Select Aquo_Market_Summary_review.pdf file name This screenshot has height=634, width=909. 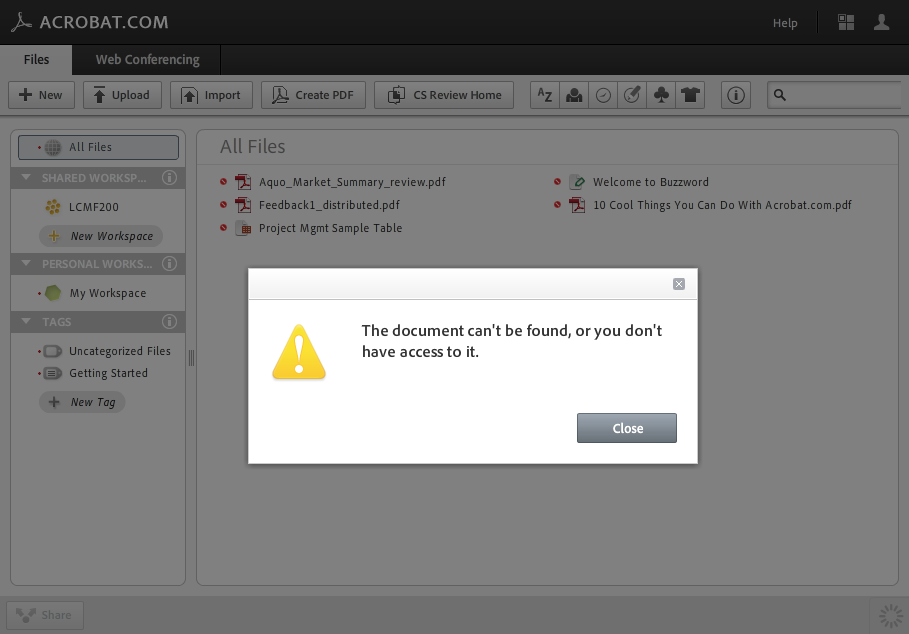click(352, 182)
